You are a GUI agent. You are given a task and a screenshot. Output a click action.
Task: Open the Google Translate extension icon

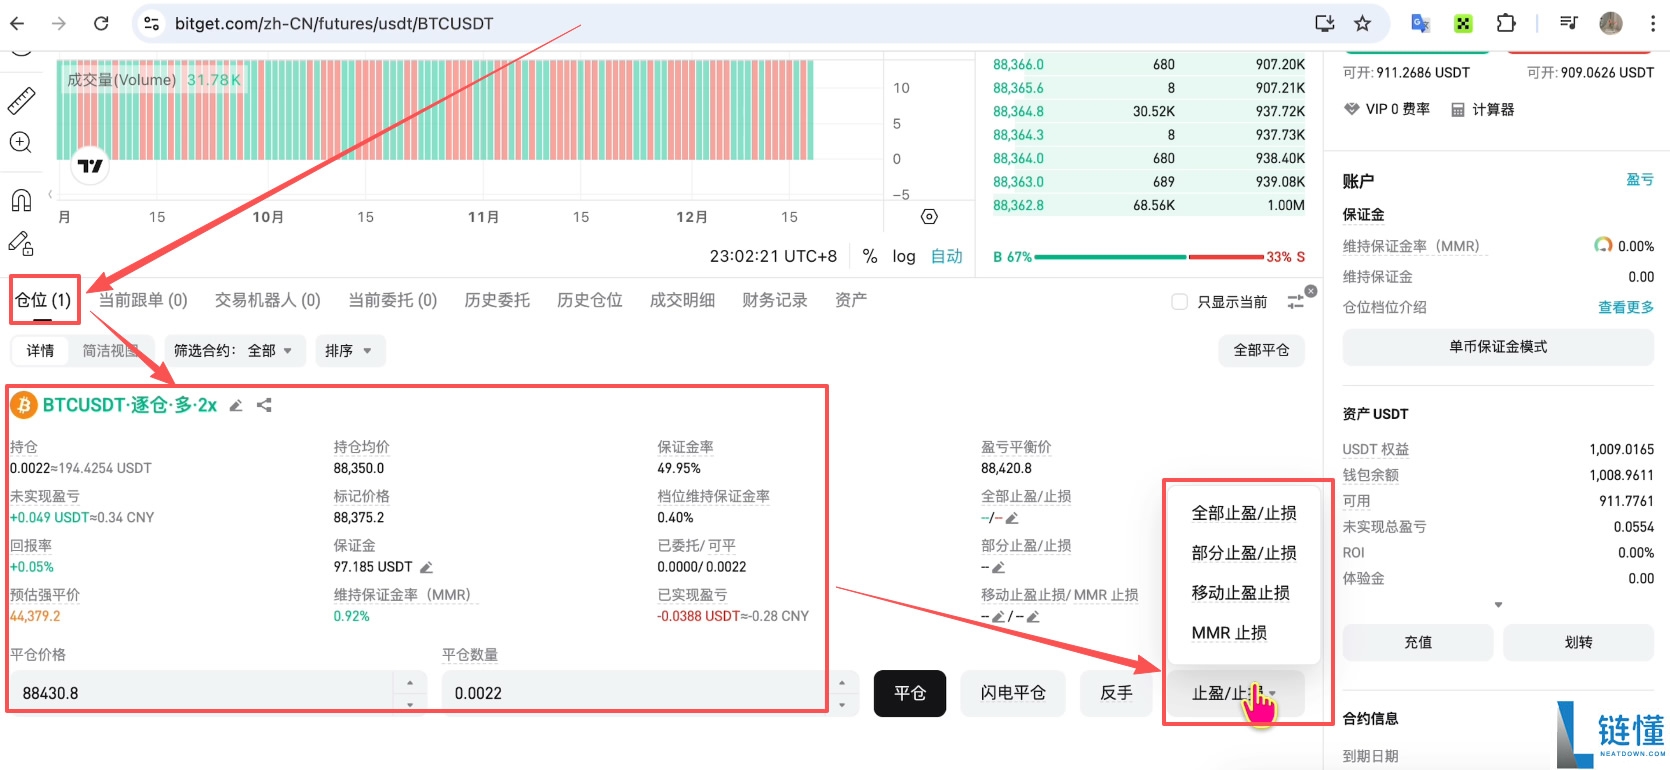click(x=1420, y=23)
